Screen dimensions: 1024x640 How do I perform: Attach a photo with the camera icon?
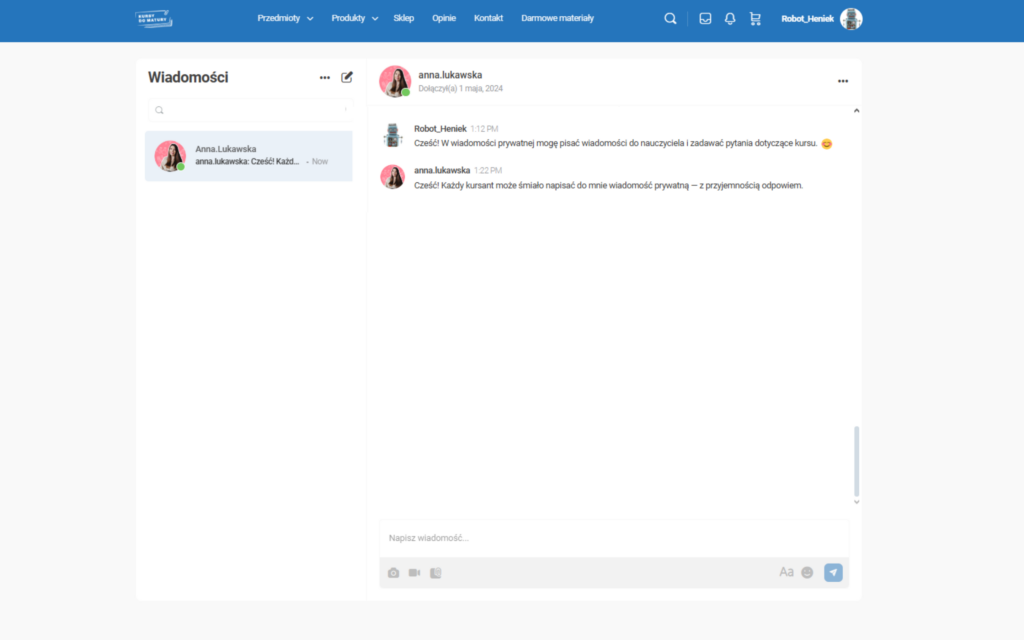(393, 573)
